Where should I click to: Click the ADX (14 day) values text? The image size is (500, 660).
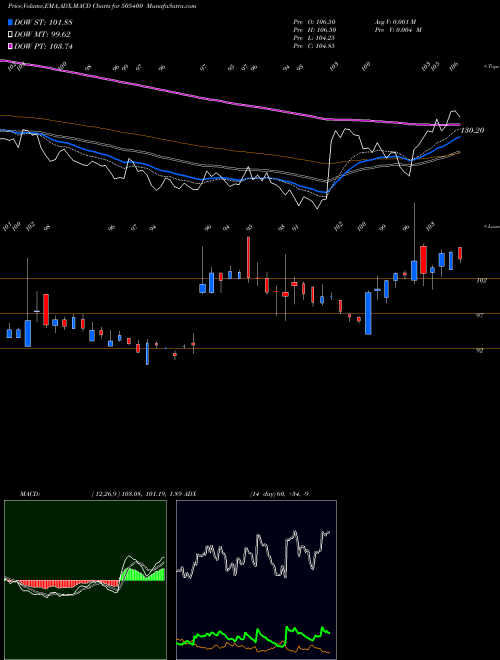279,494
